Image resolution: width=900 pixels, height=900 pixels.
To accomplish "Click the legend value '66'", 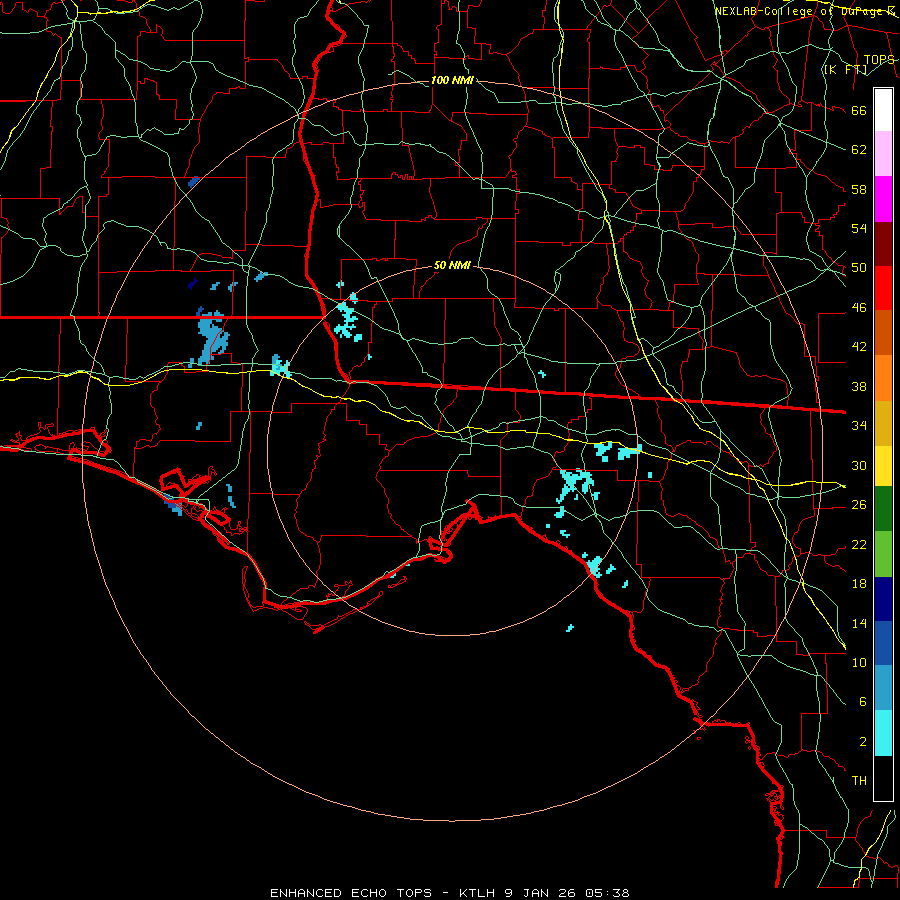I will coord(859,111).
